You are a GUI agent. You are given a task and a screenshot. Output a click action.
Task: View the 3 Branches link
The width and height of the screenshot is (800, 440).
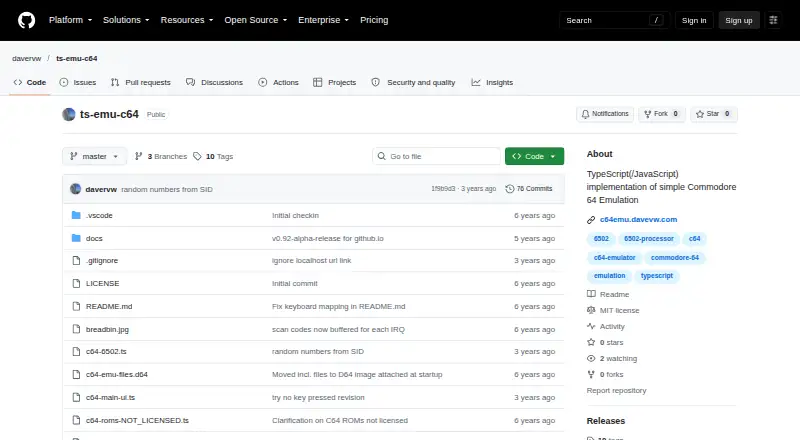click(161, 156)
